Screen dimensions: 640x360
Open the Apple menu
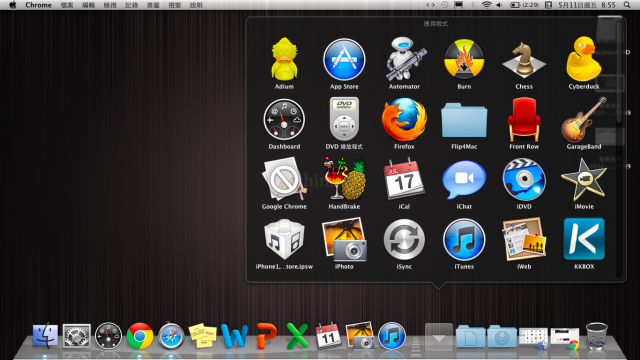(x=13, y=5)
